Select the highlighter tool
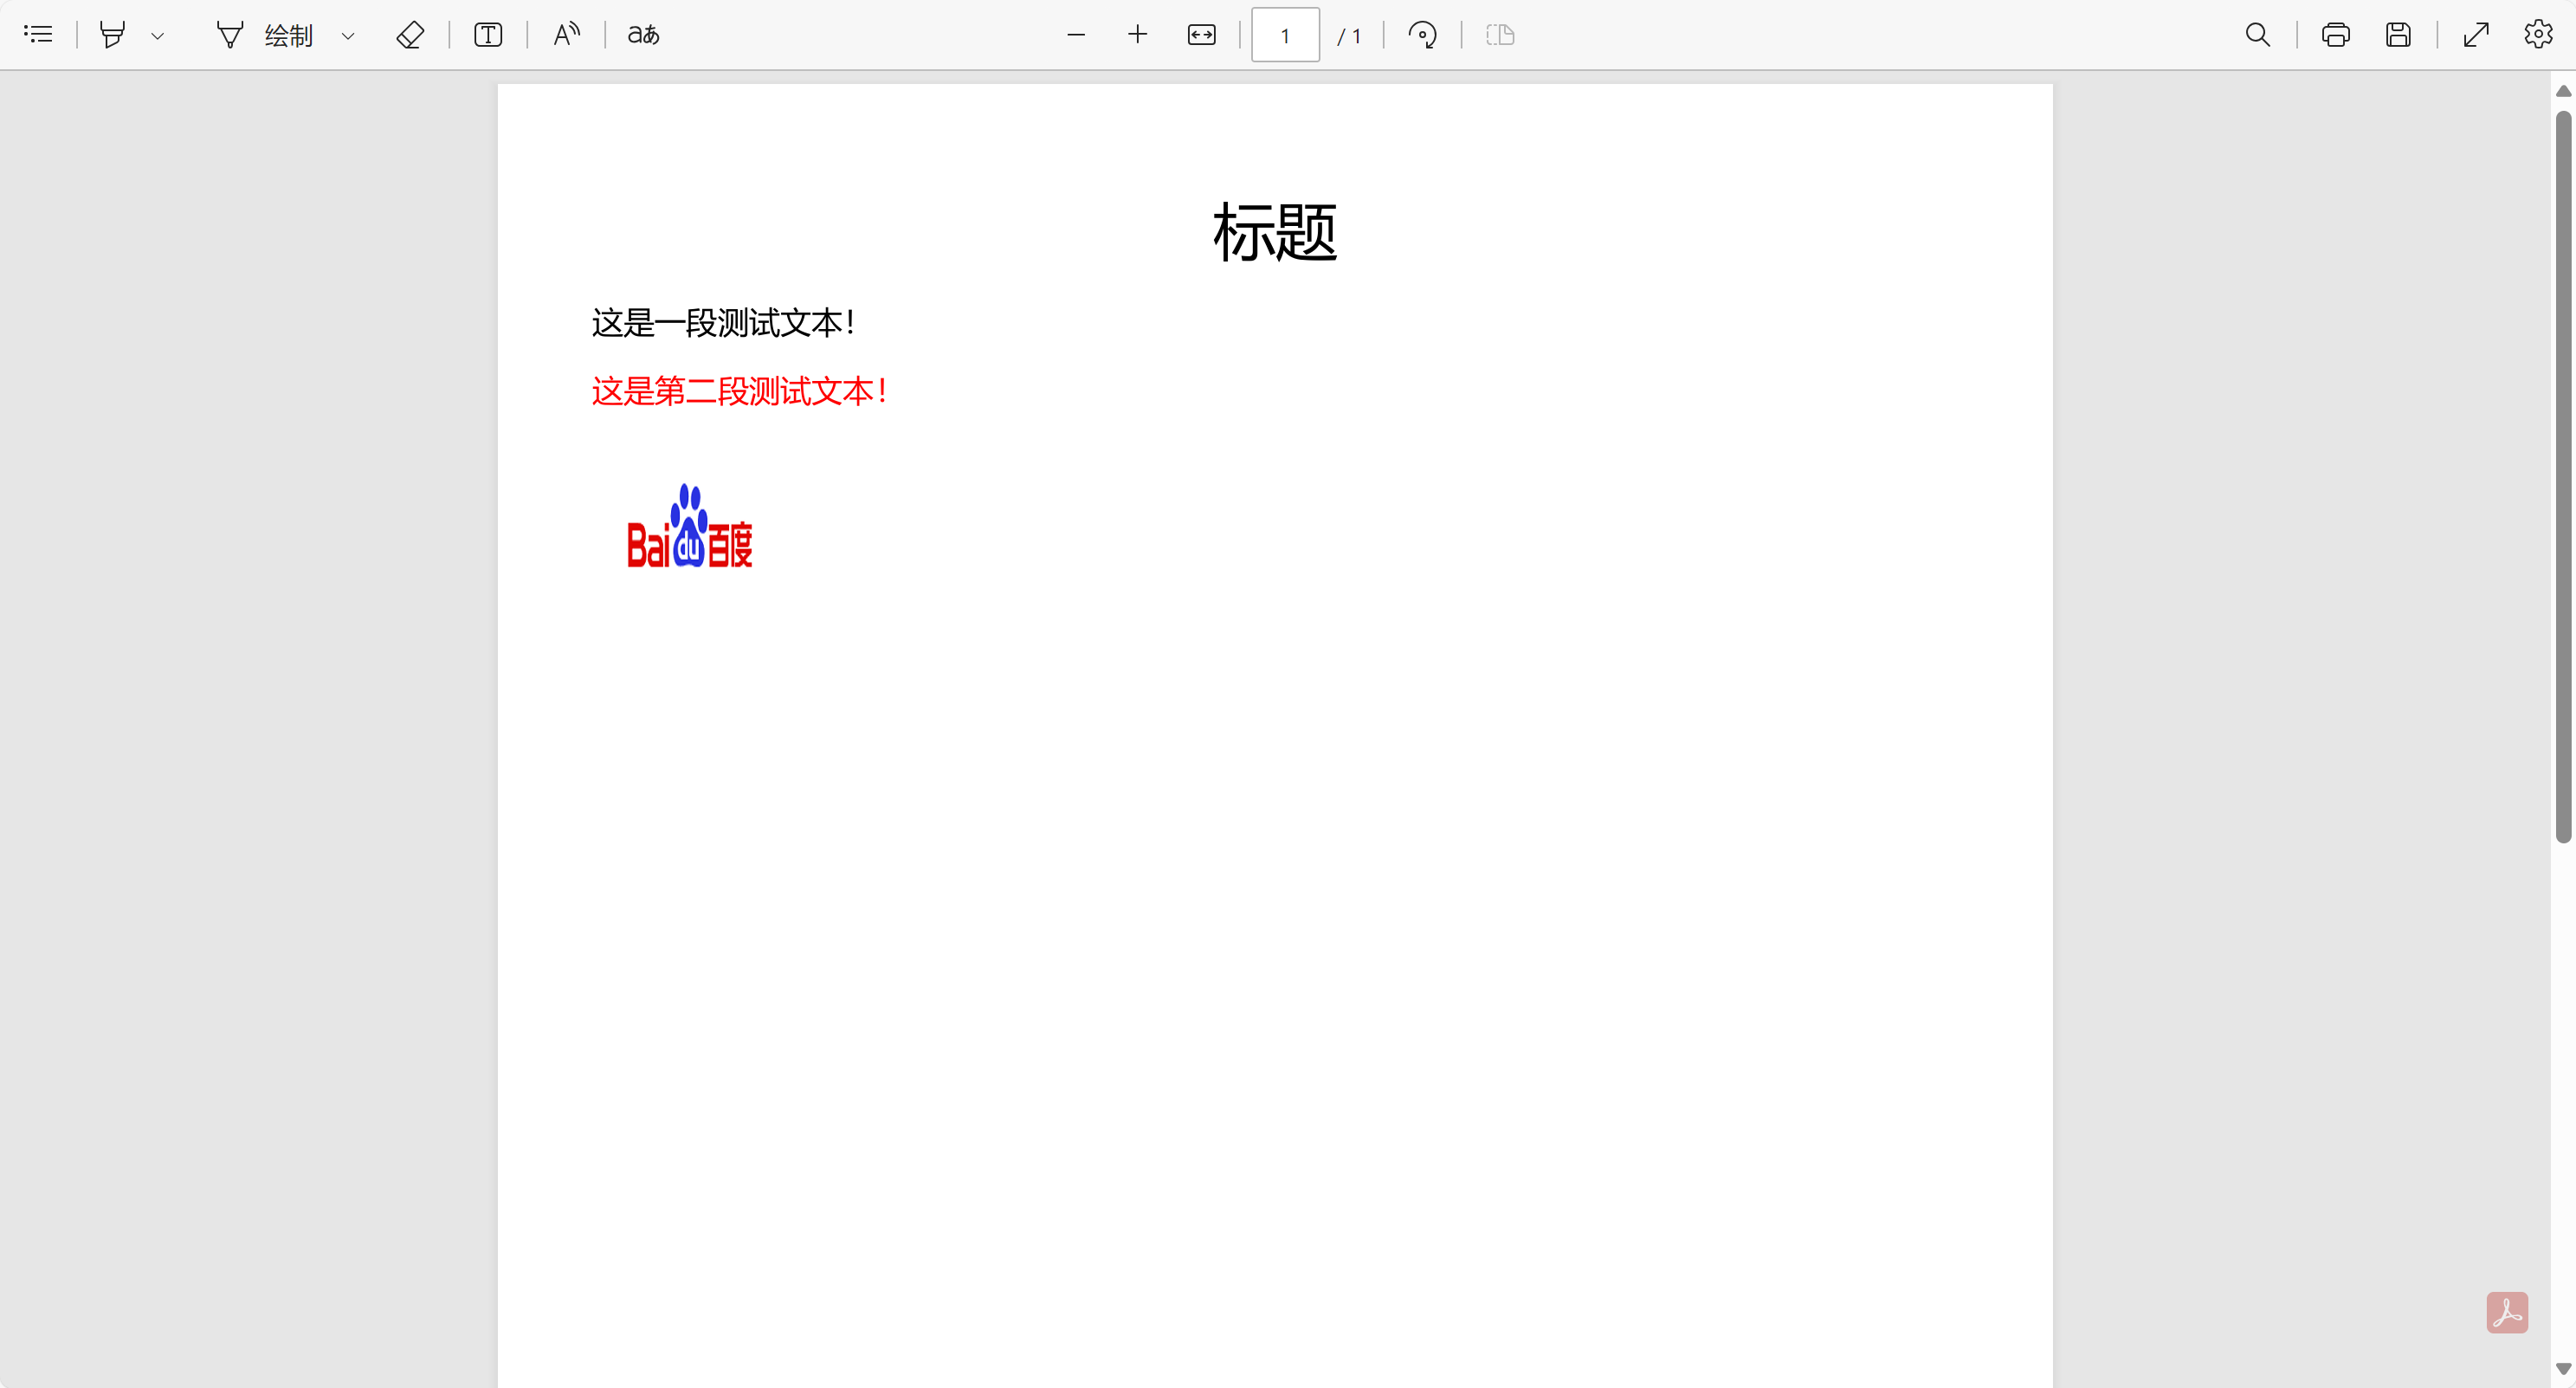Image resolution: width=2576 pixels, height=1388 pixels. click(113, 34)
